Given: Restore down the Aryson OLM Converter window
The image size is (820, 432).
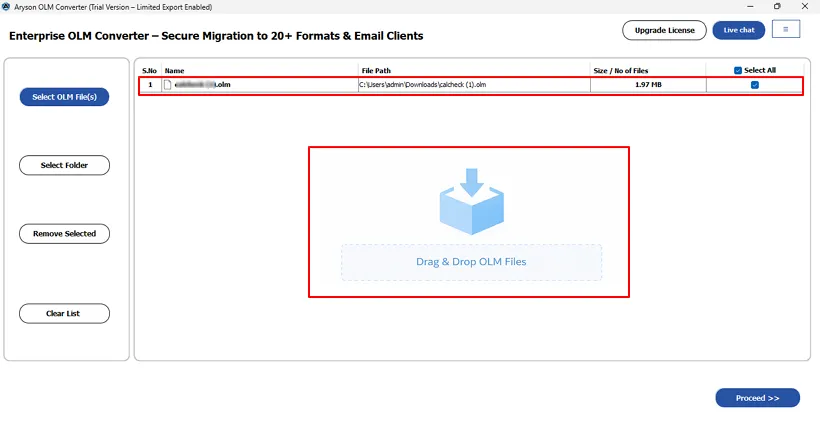Looking at the screenshot, I should point(777,6).
